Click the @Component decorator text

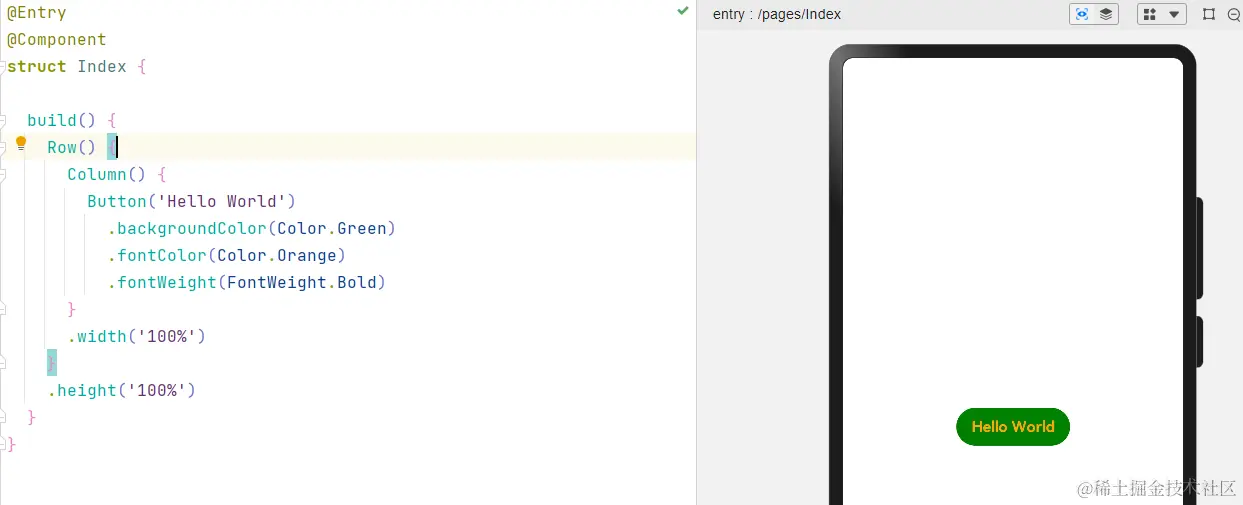[x=57, y=39]
